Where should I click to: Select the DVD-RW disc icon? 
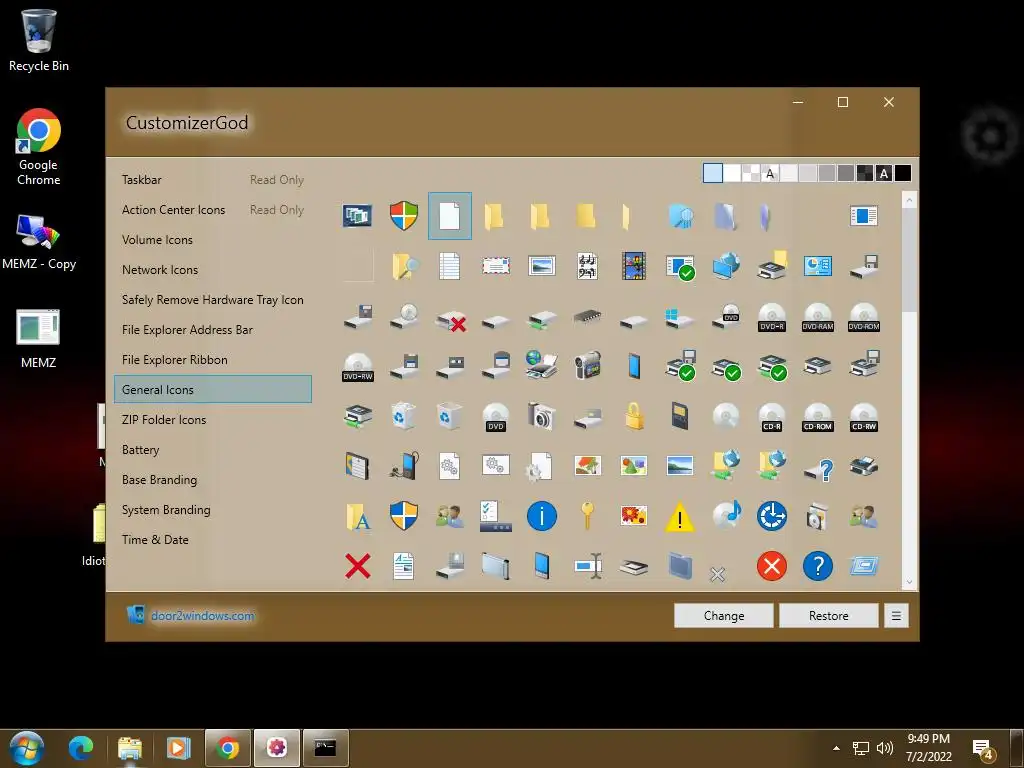pyautogui.click(x=358, y=367)
